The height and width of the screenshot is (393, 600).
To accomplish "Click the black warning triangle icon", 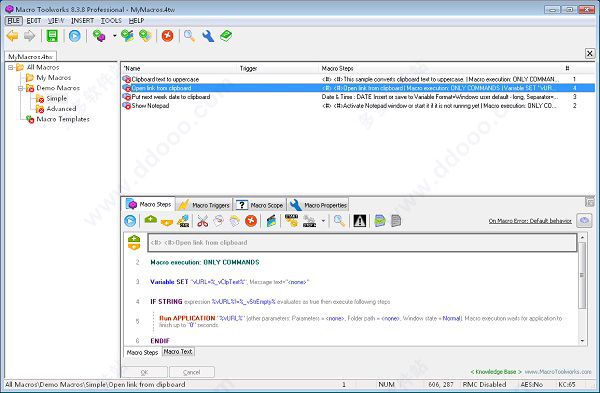I will pos(360,221).
